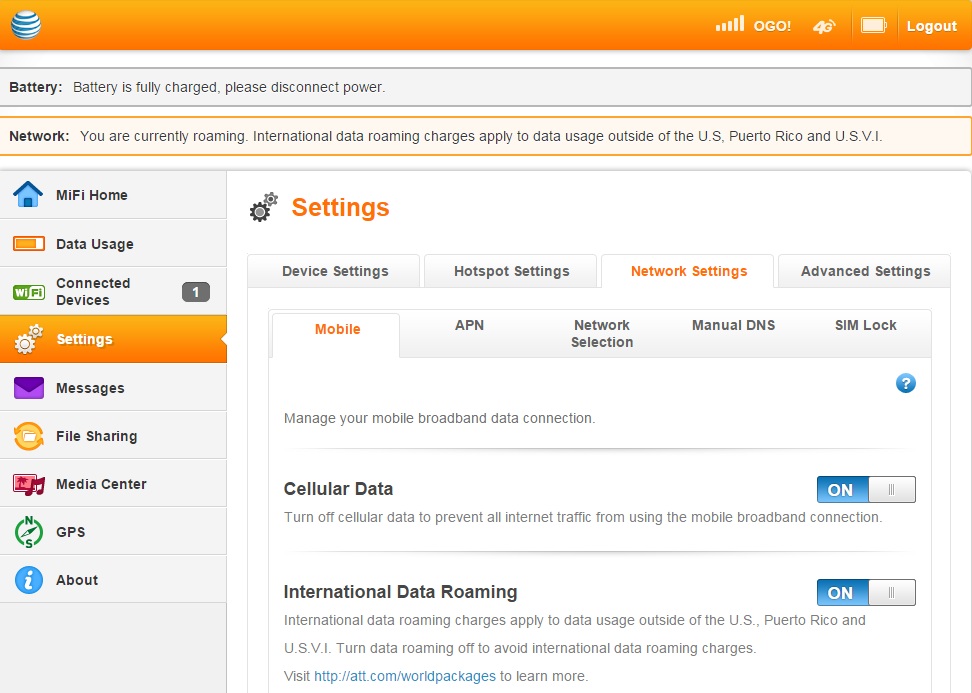
Task: Click the Logout button
Action: click(932, 26)
